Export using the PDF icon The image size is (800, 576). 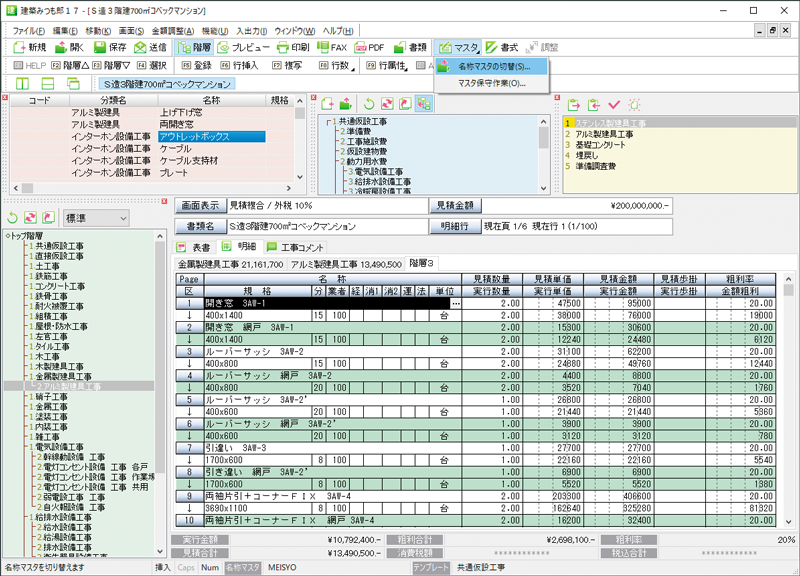pyautogui.click(x=361, y=47)
